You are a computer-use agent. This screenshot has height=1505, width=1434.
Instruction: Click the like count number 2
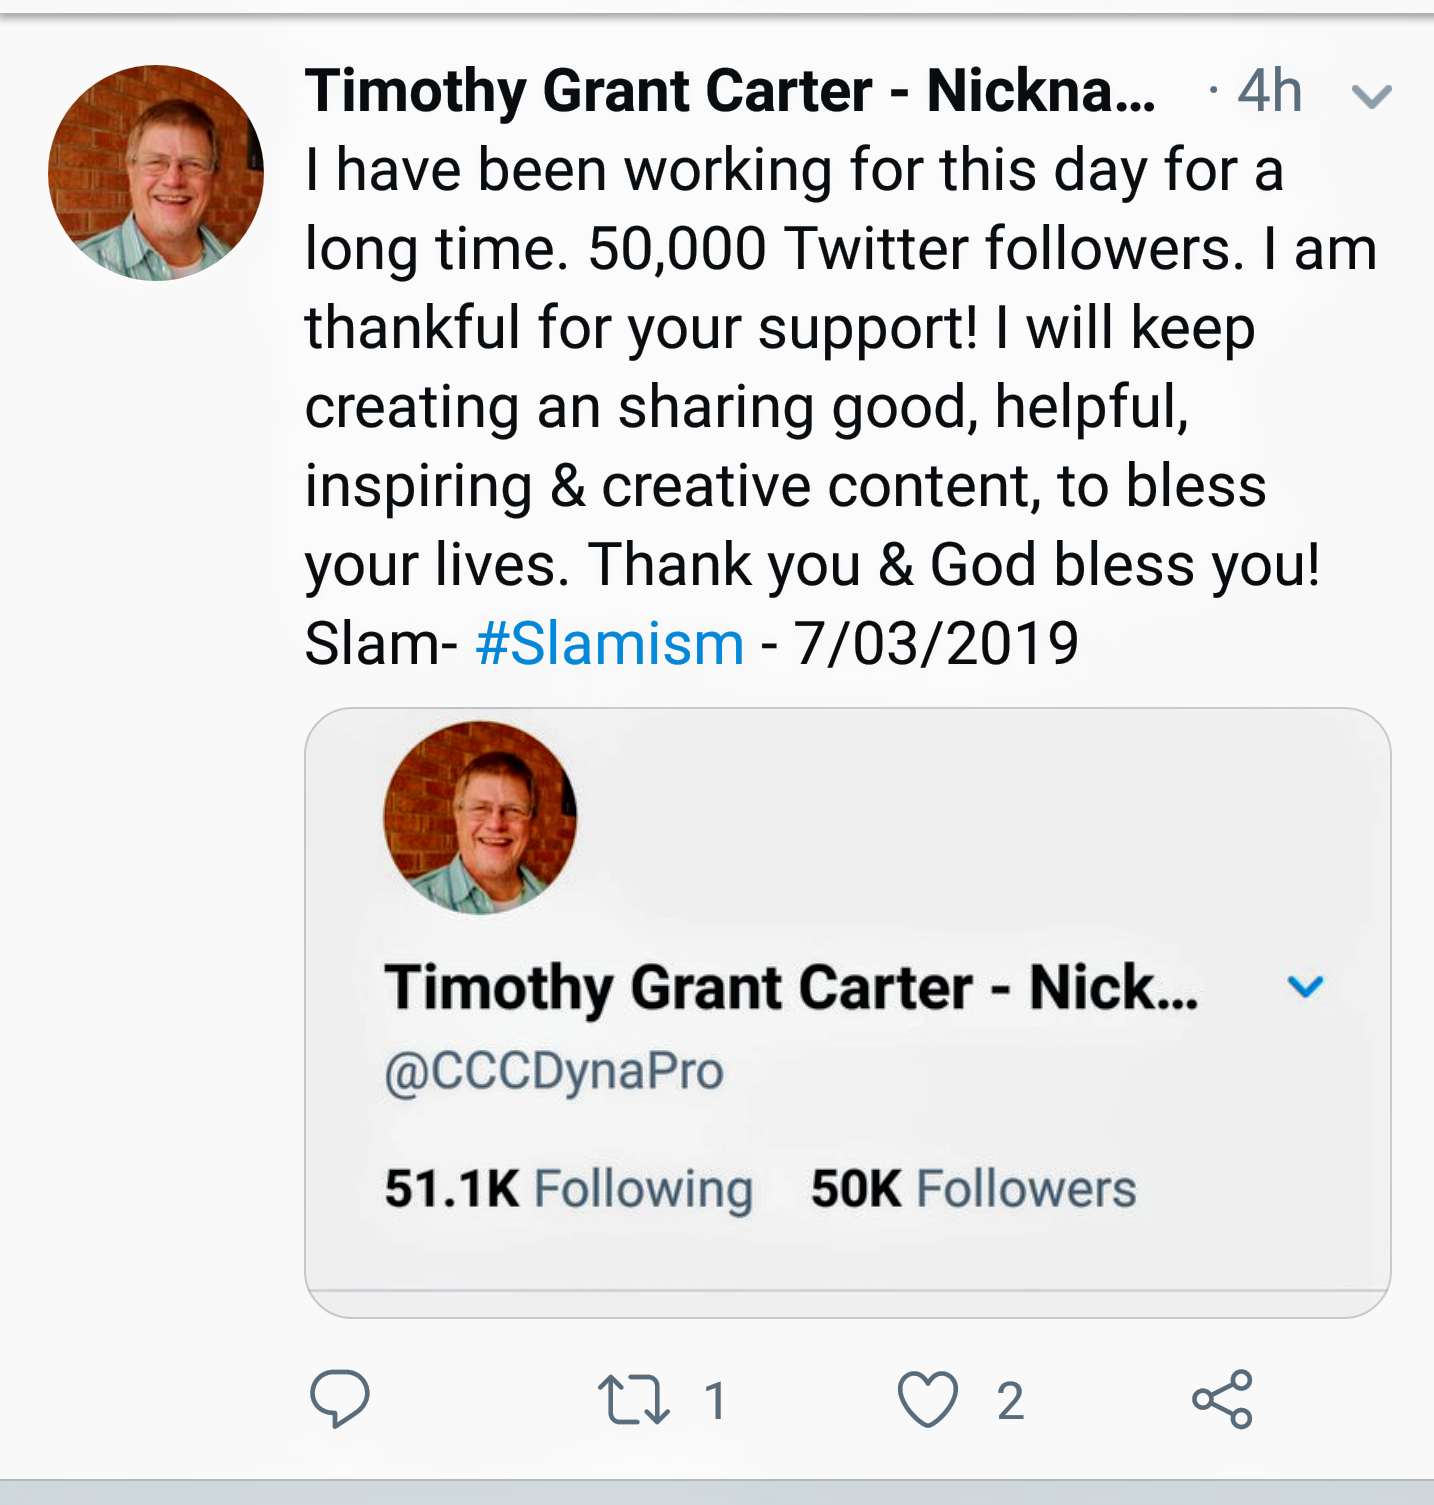(x=1010, y=1400)
